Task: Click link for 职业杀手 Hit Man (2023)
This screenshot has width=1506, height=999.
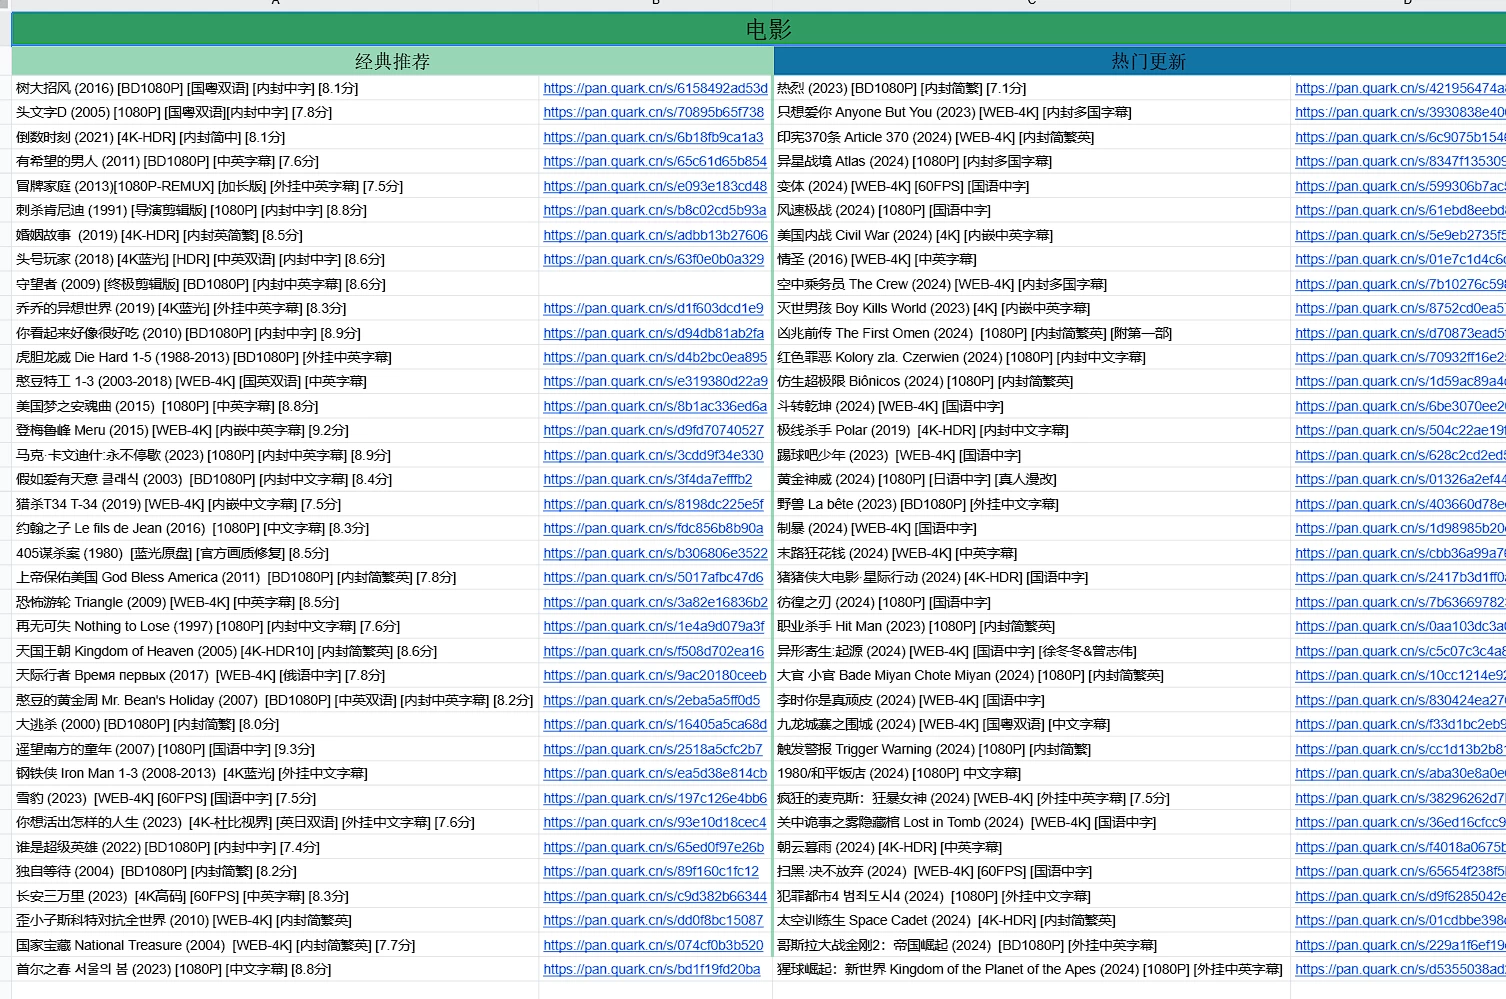Action: point(1399,627)
